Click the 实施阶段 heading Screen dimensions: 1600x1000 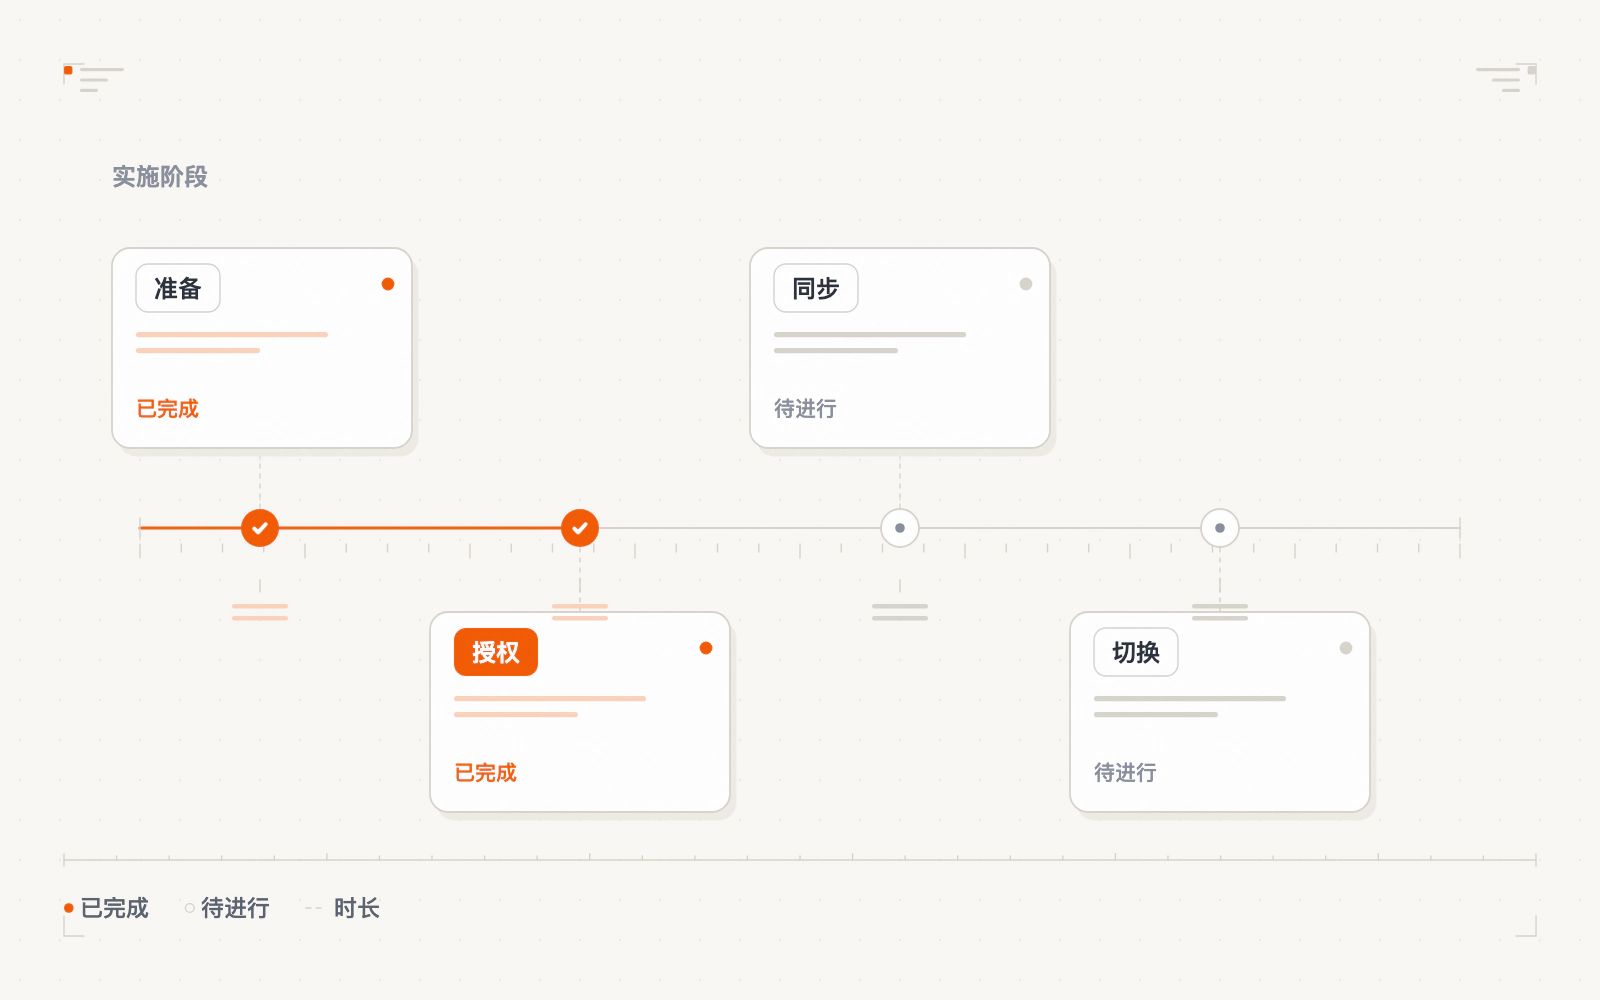(x=160, y=177)
